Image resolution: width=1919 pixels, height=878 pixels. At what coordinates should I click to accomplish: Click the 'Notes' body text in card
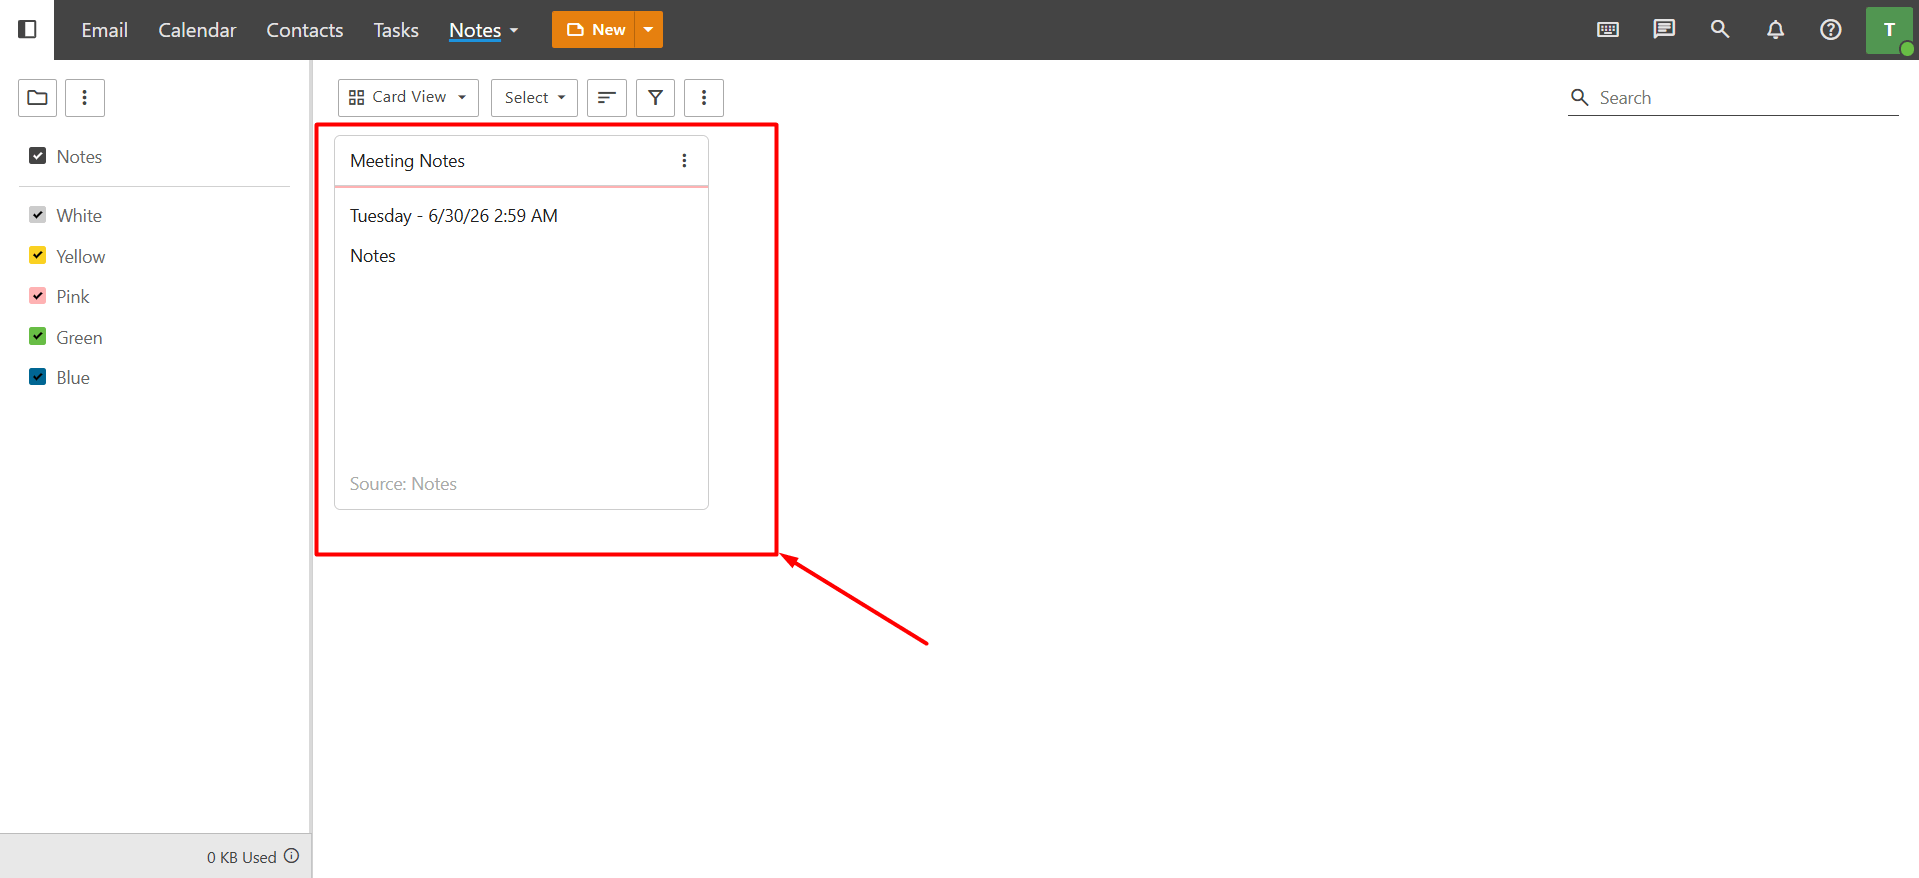pos(373,256)
